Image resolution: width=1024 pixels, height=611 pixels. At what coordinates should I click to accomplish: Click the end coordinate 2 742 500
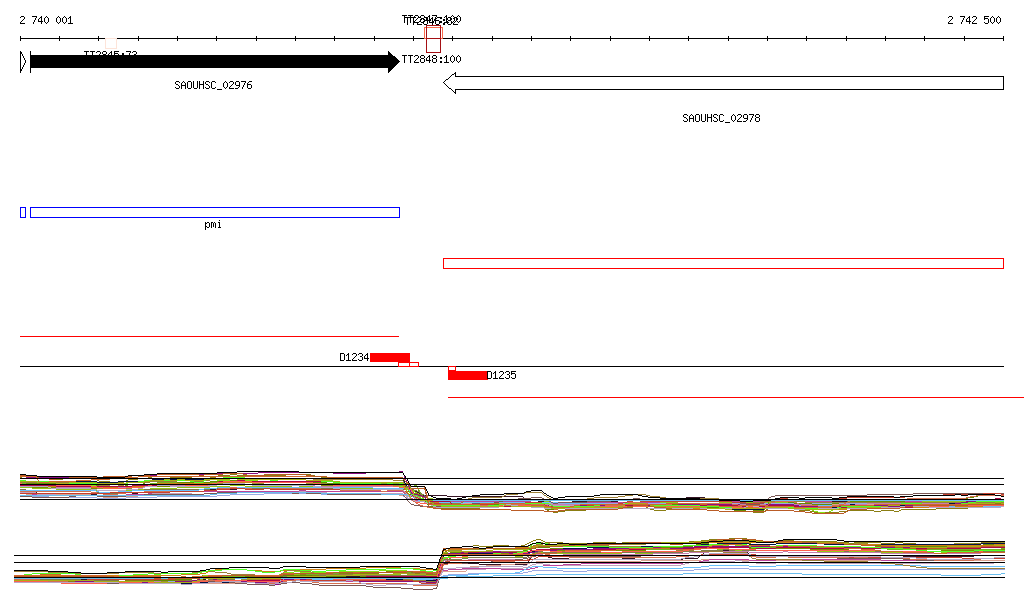point(974,20)
